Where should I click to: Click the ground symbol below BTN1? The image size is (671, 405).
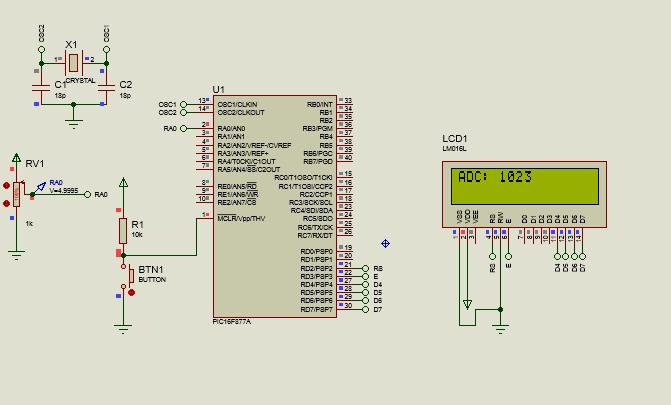coord(123,329)
